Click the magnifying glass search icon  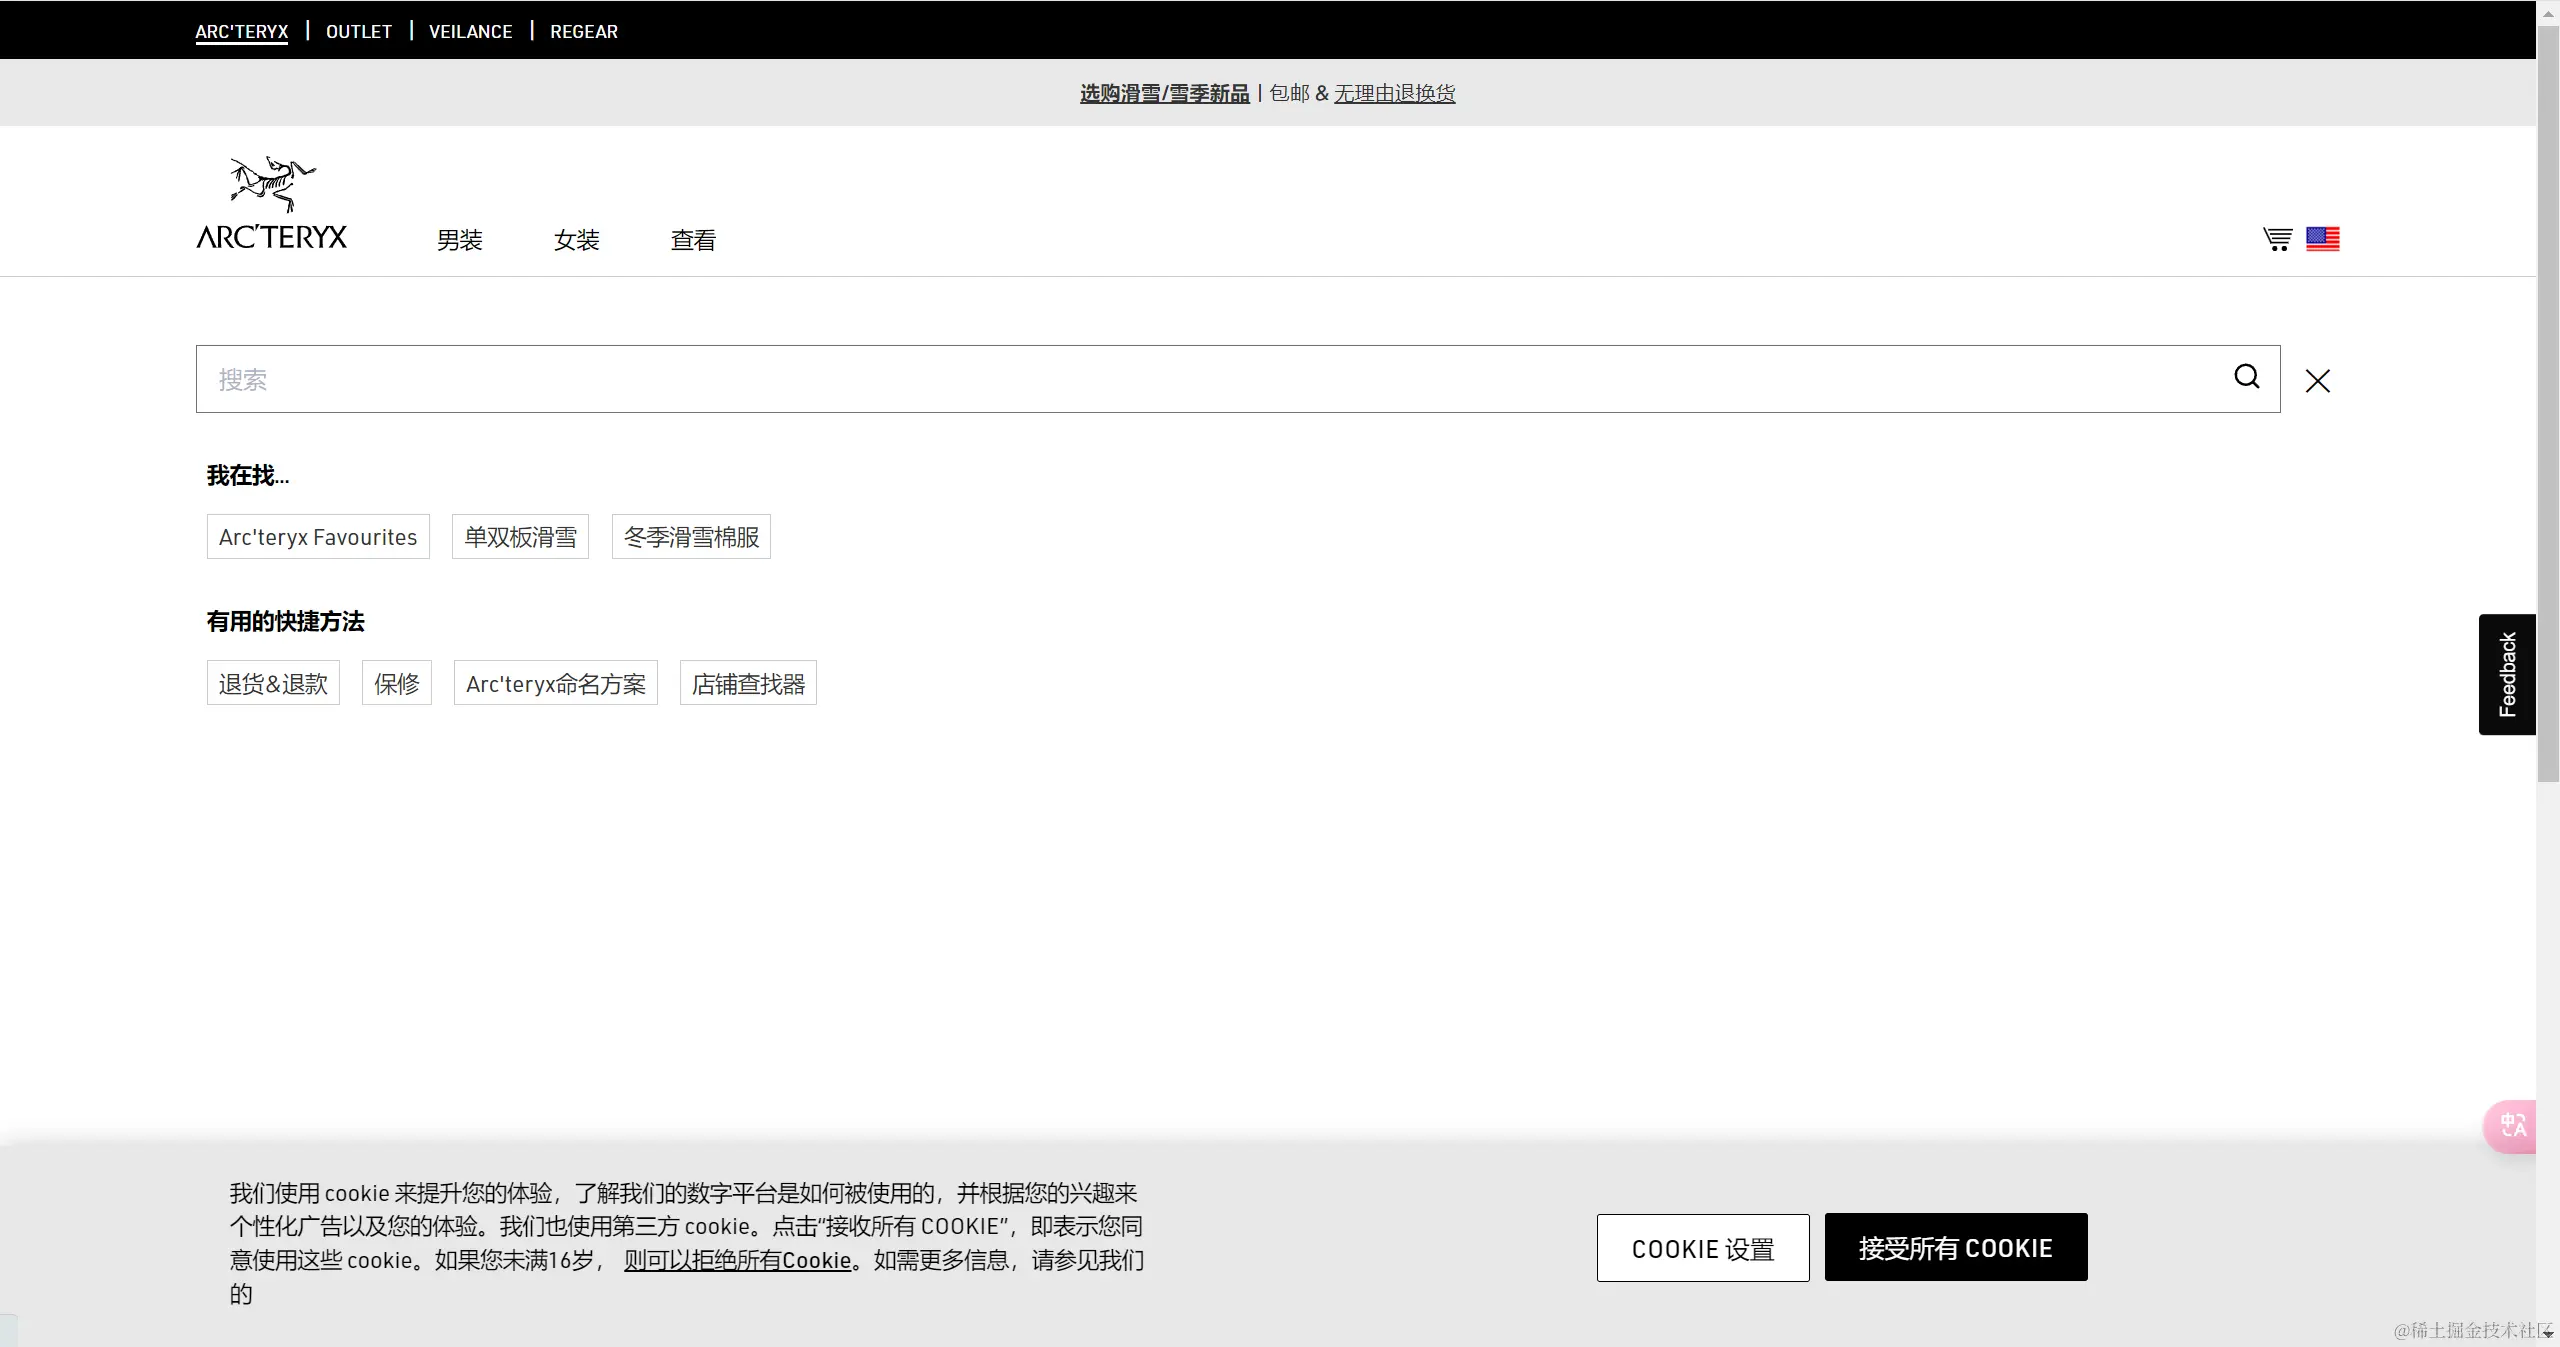[x=2246, y=376]
